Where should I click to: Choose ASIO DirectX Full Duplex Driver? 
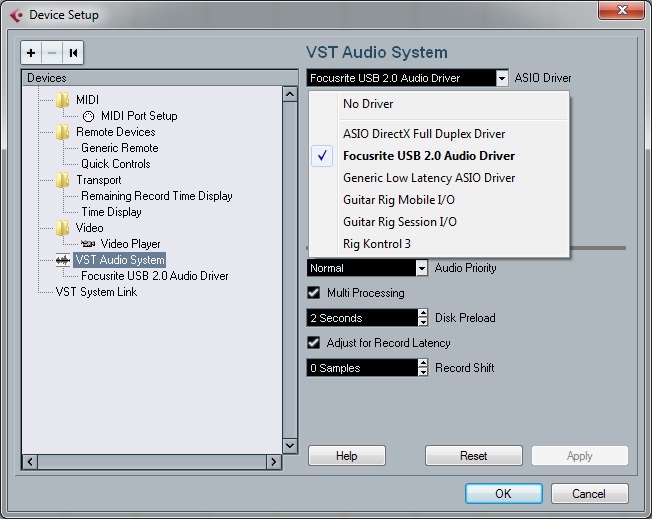[x=424, y=134]
